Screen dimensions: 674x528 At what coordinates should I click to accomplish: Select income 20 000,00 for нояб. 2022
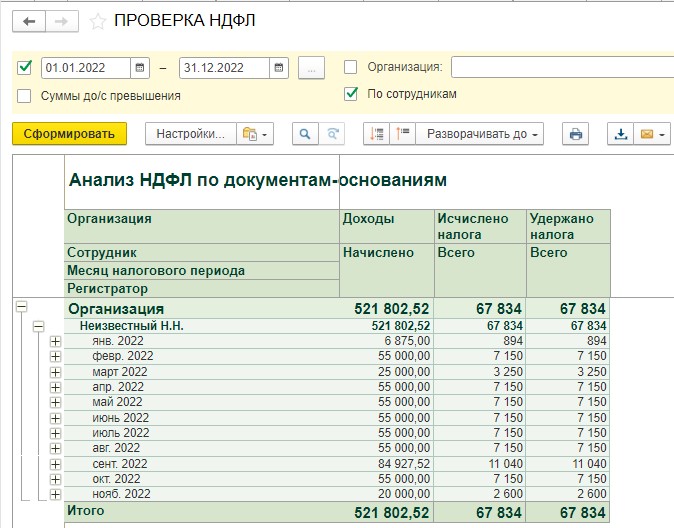click(386, 494)
